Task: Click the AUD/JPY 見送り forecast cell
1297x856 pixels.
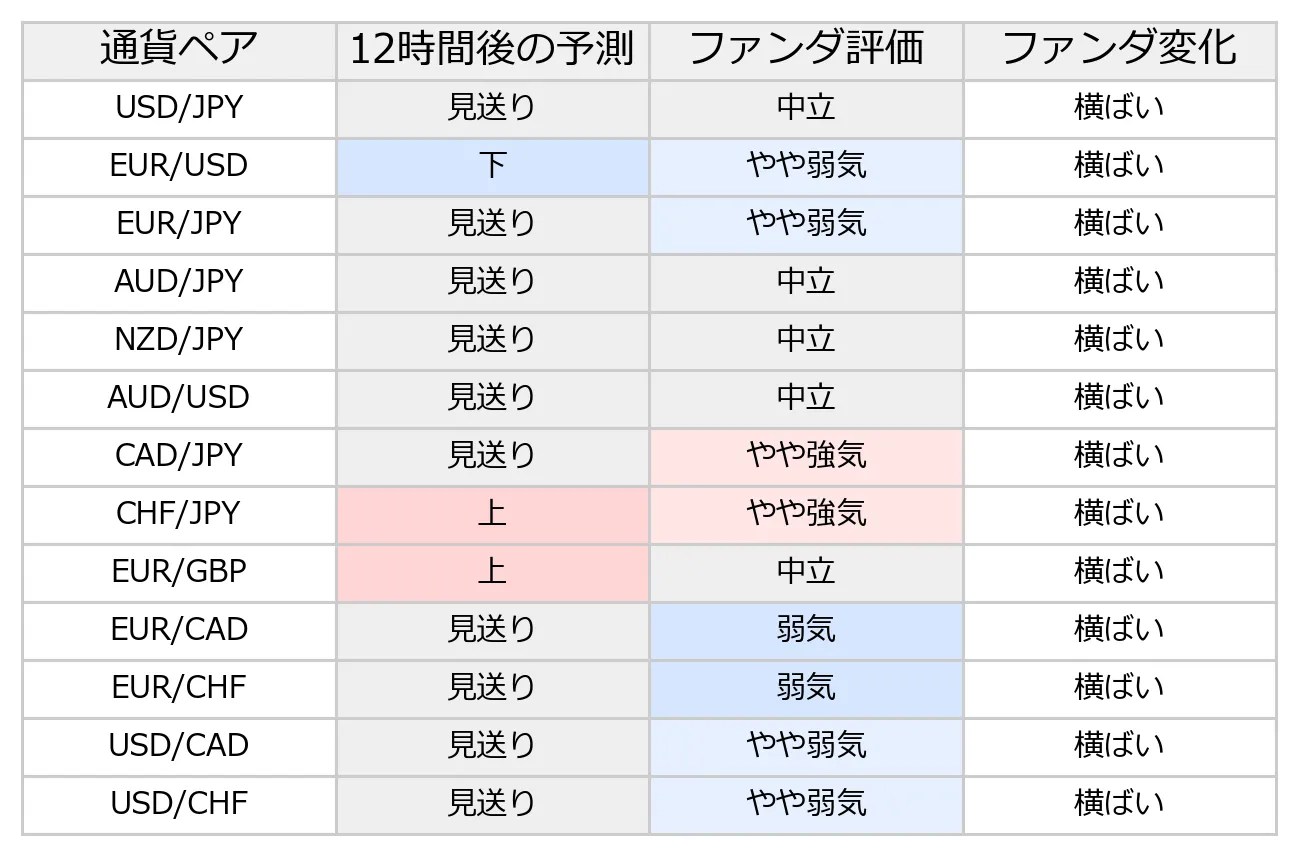Action: pyautogui.click(x=492, y=282)
